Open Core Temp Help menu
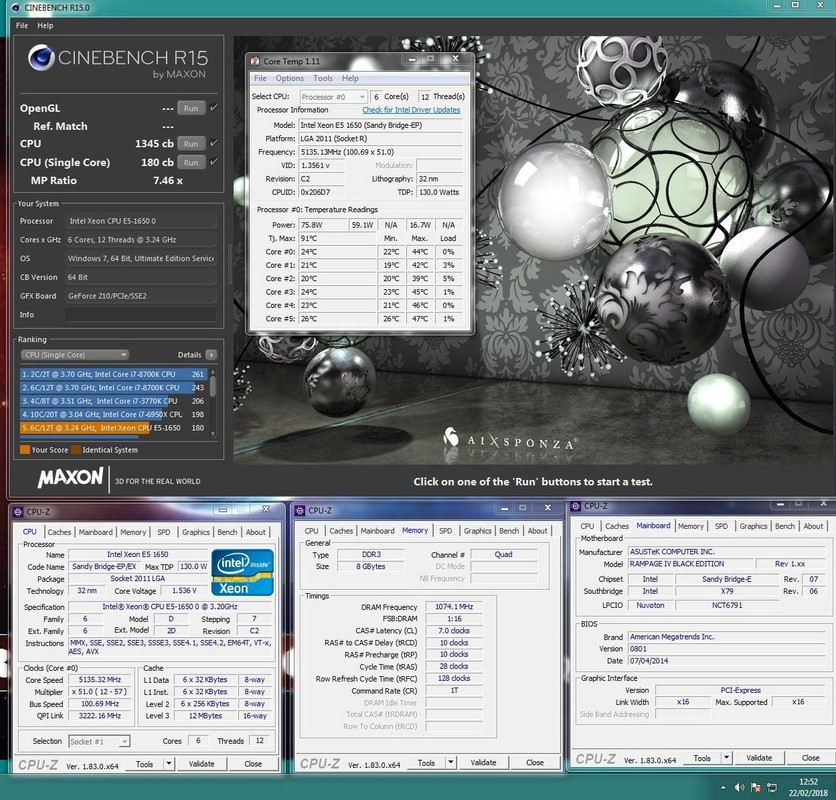836x800 pixels. point(350,78)
